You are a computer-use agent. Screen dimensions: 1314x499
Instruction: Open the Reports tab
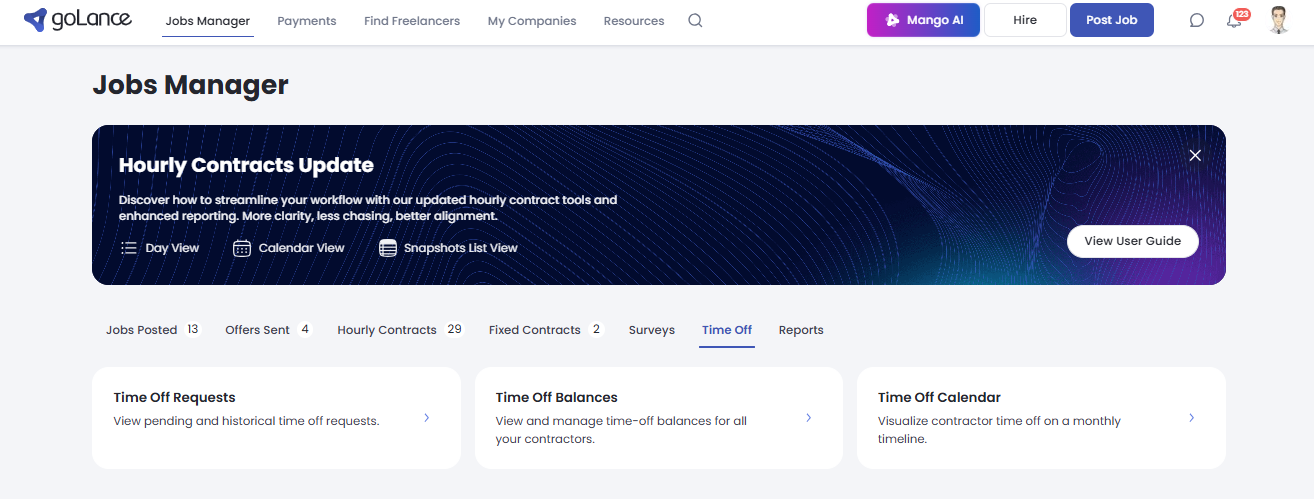pyautogui.click(x=801, y=330)
